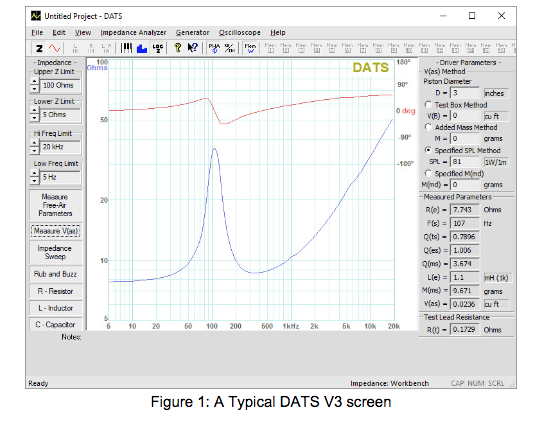Toggle the LOG Z scale icon

click(x=158, y=48)
